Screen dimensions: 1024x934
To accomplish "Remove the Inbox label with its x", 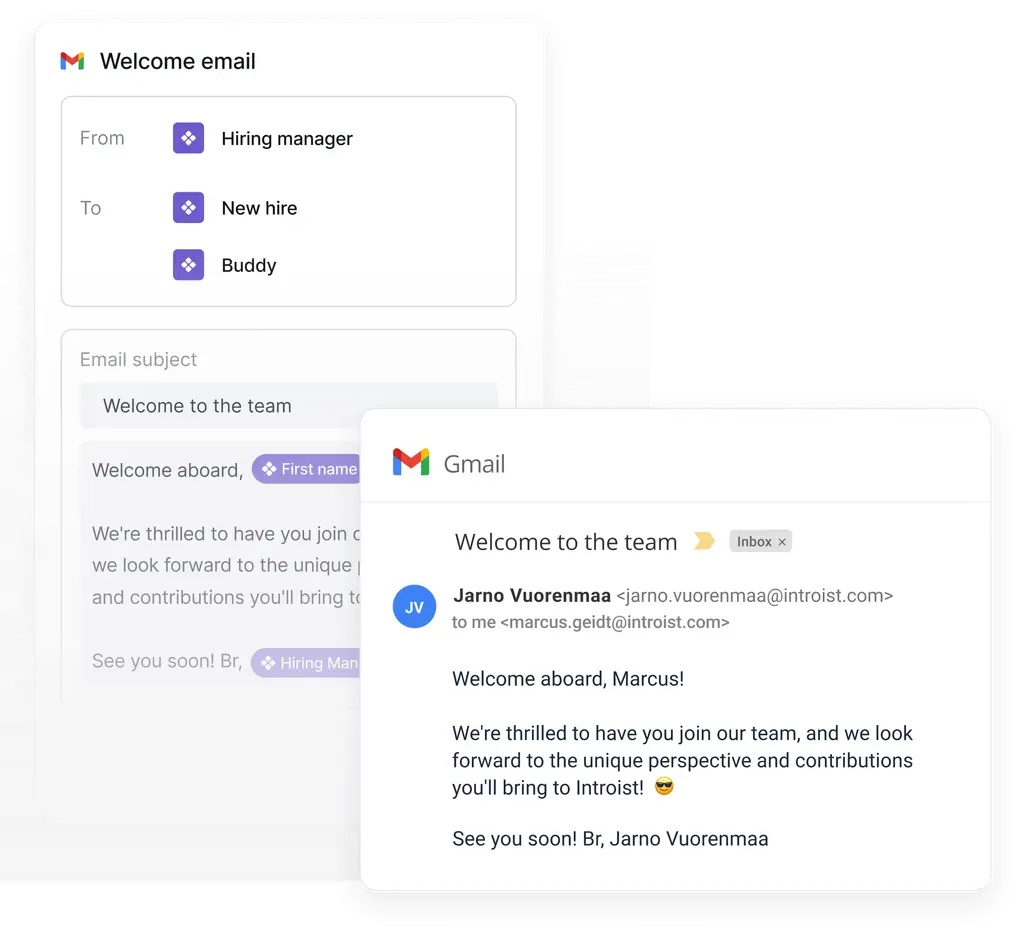I will coord(782,542).
